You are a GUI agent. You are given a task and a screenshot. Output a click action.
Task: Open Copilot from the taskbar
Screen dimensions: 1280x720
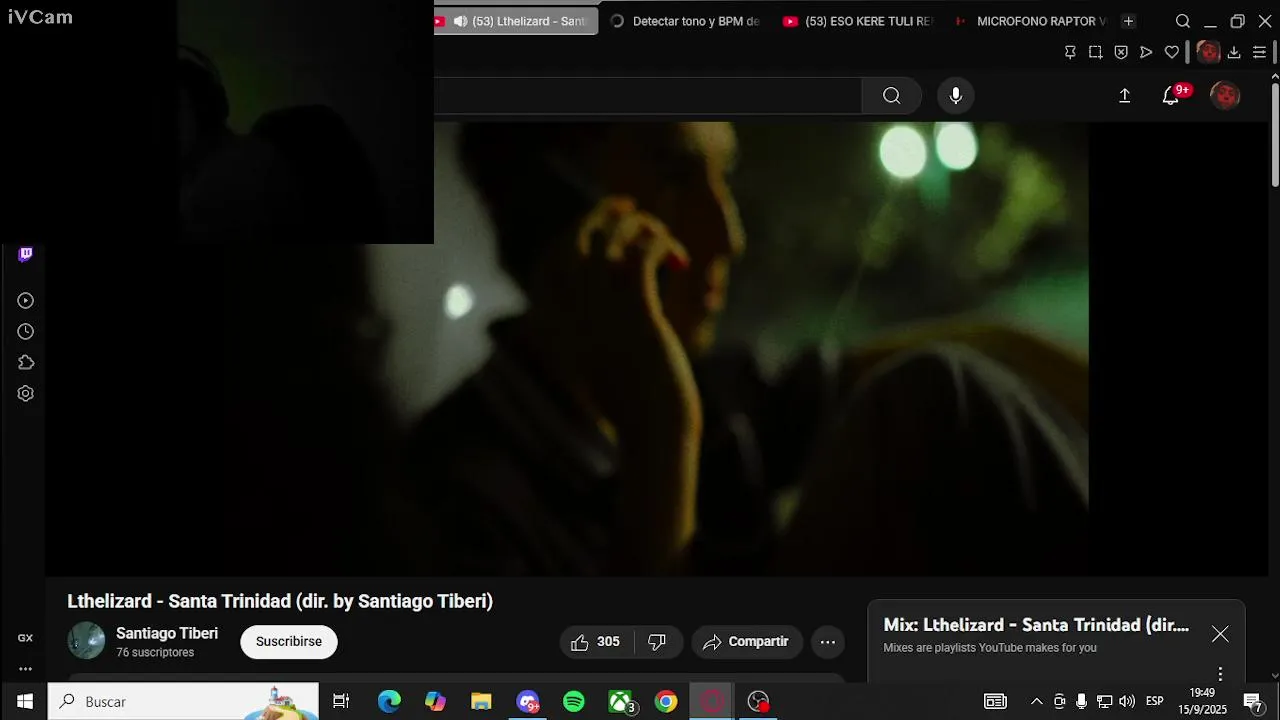click(435, 701)
